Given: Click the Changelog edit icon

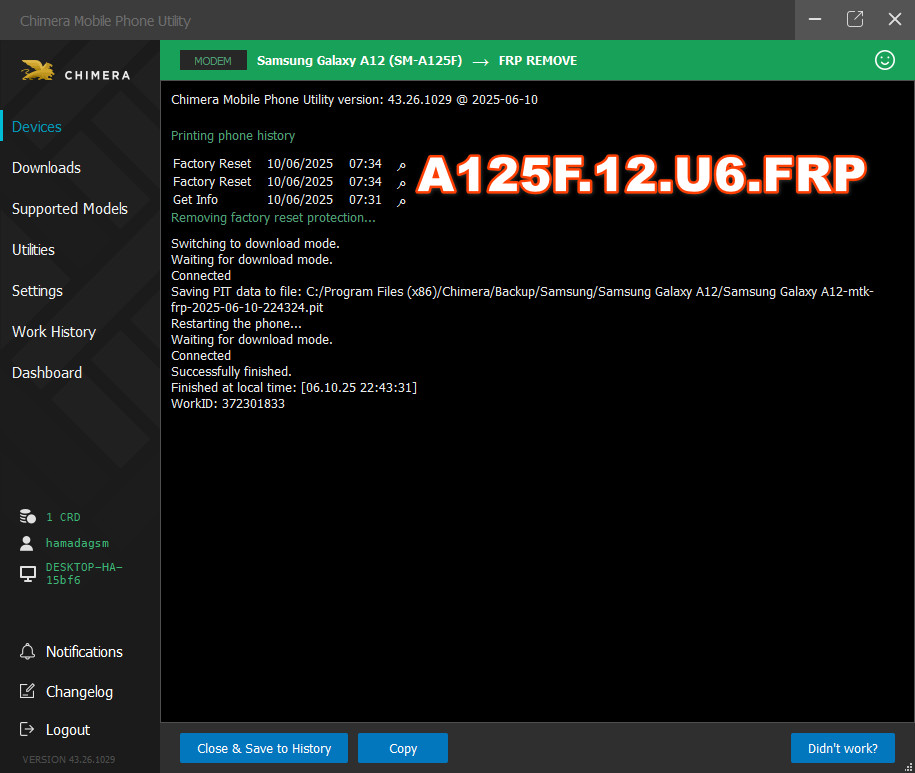Looking at the screenshot, I should [27, 691].
